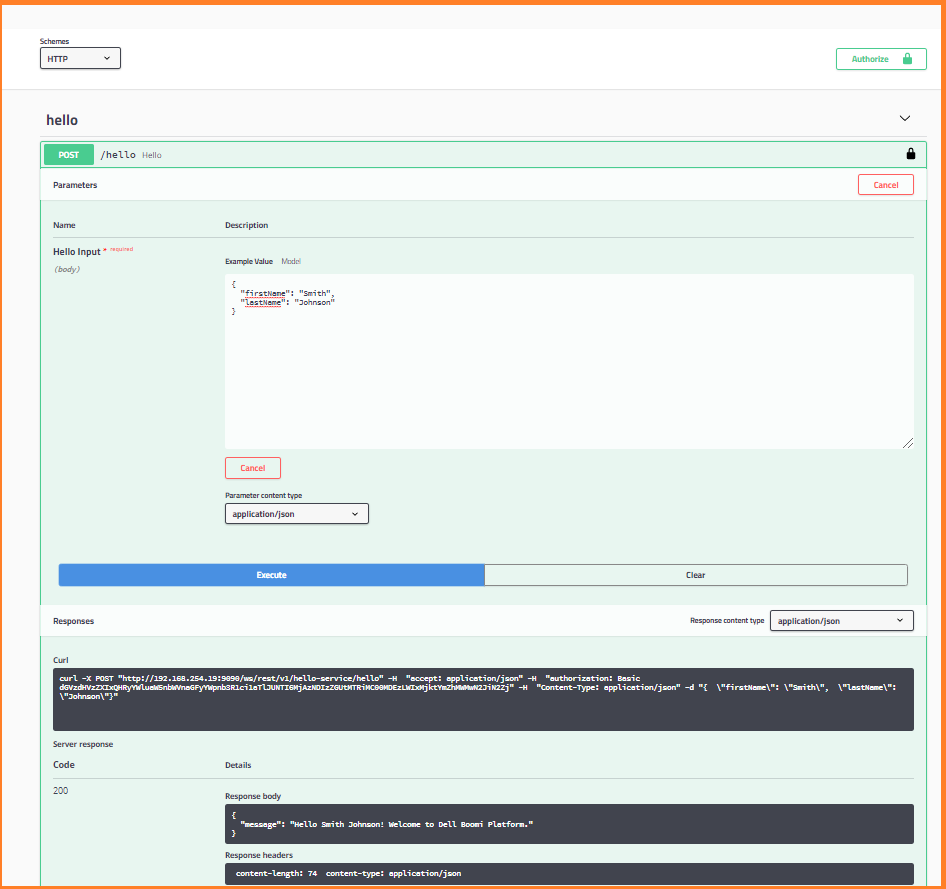This screenshot has height=889, width=946.
Task: Click Cancel below the request body editor
Action: 253,468
